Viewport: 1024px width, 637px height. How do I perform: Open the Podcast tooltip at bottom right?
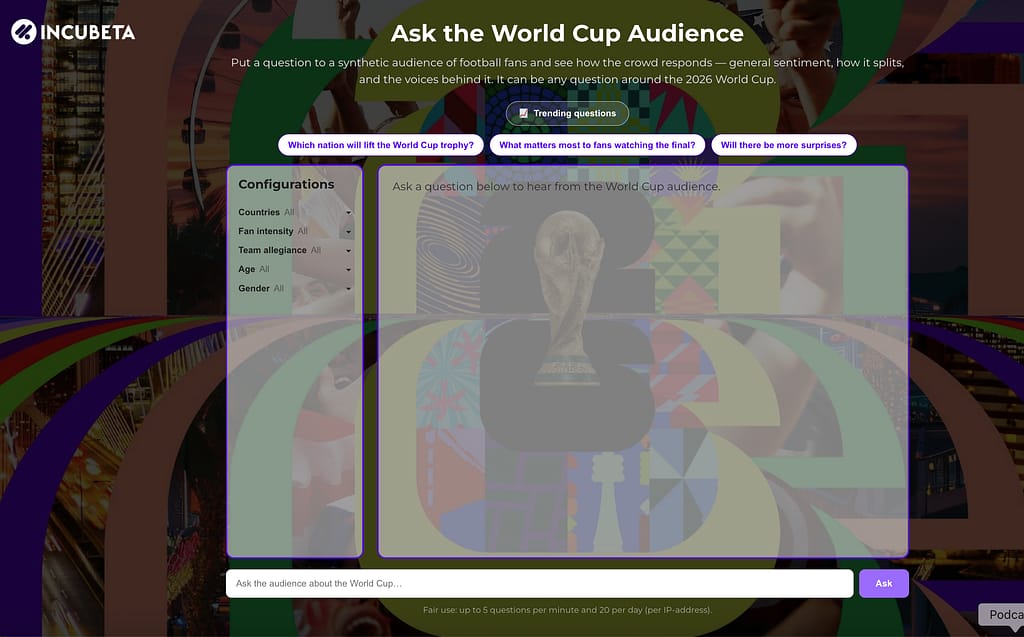1002,615
